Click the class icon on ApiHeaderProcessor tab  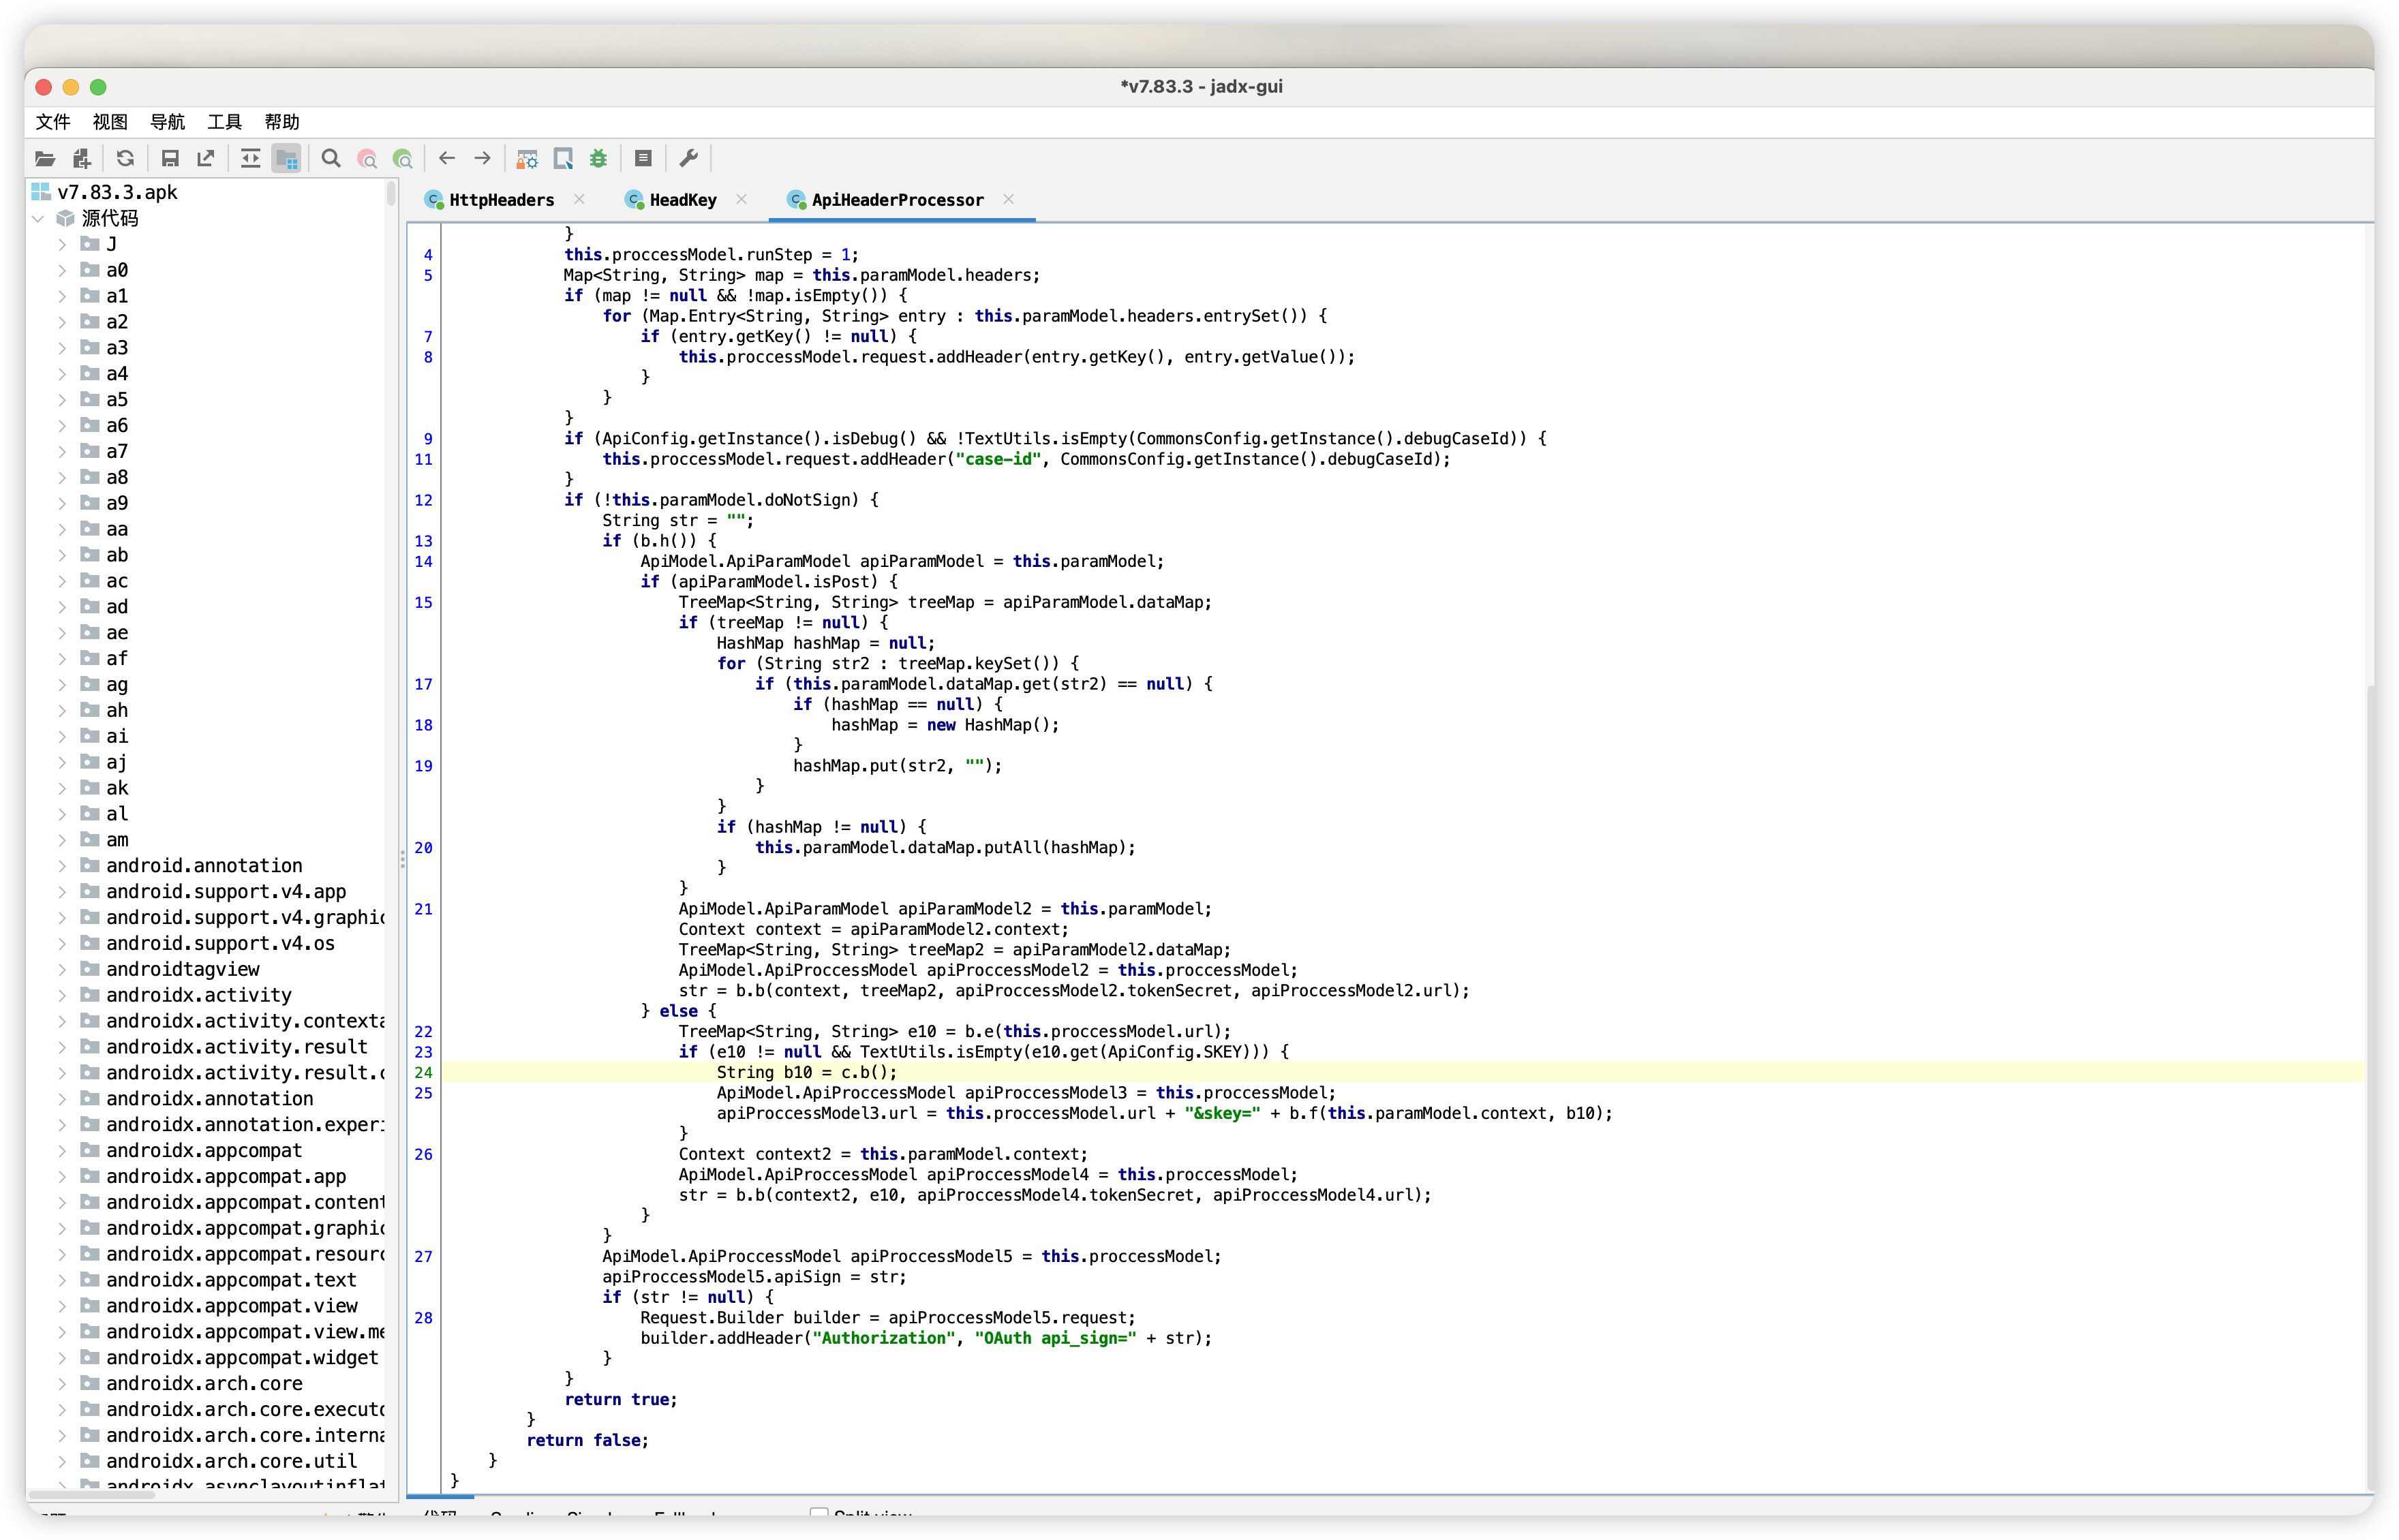click(x=796, y=200)
